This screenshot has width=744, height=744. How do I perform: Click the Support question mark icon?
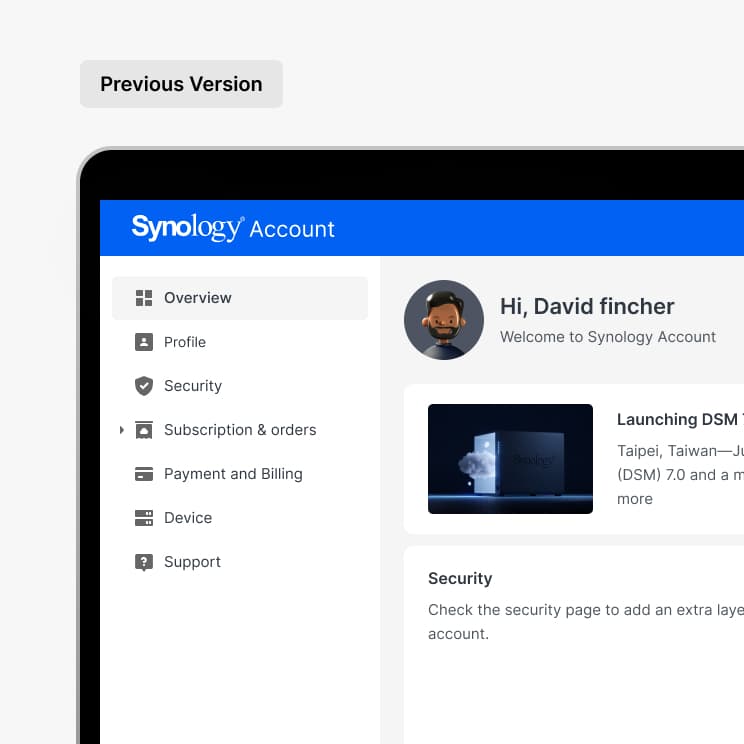(144, 562)
